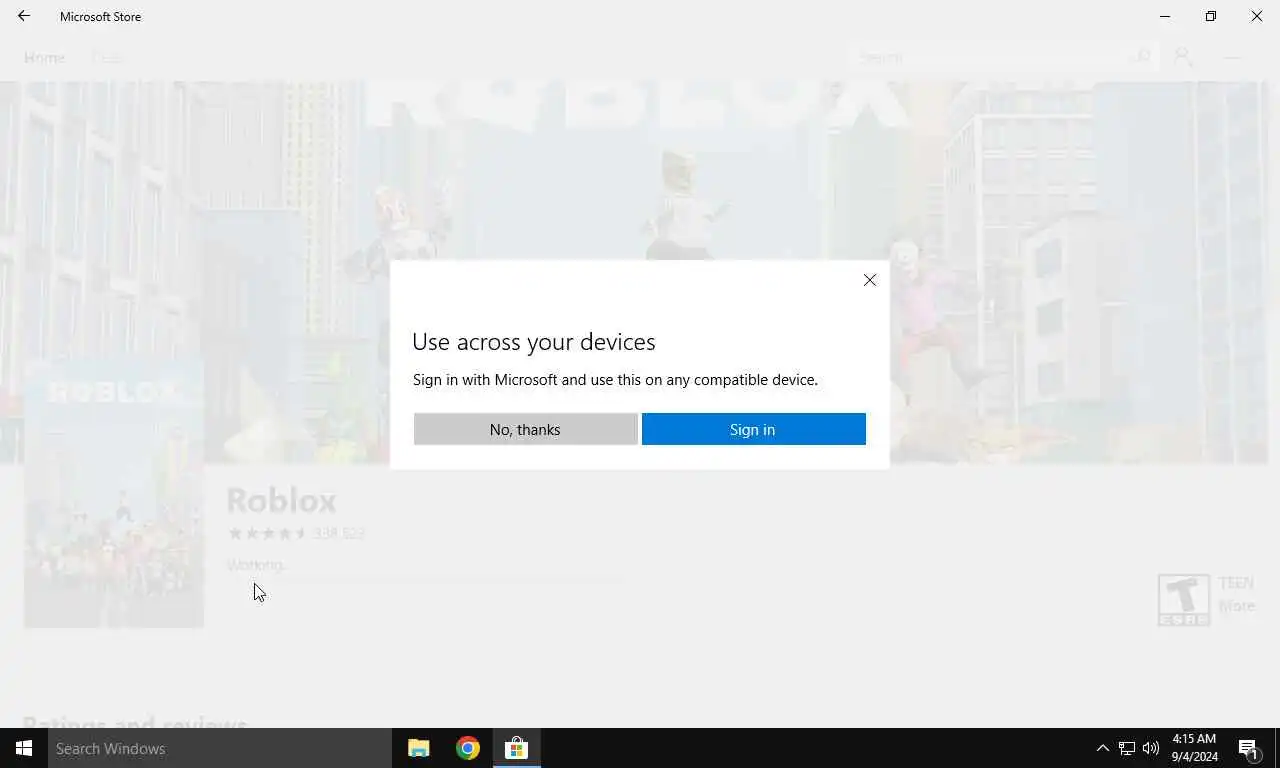Open the volume tray icon
This screenshot has width=1280, height=768.
[1151, 748]
